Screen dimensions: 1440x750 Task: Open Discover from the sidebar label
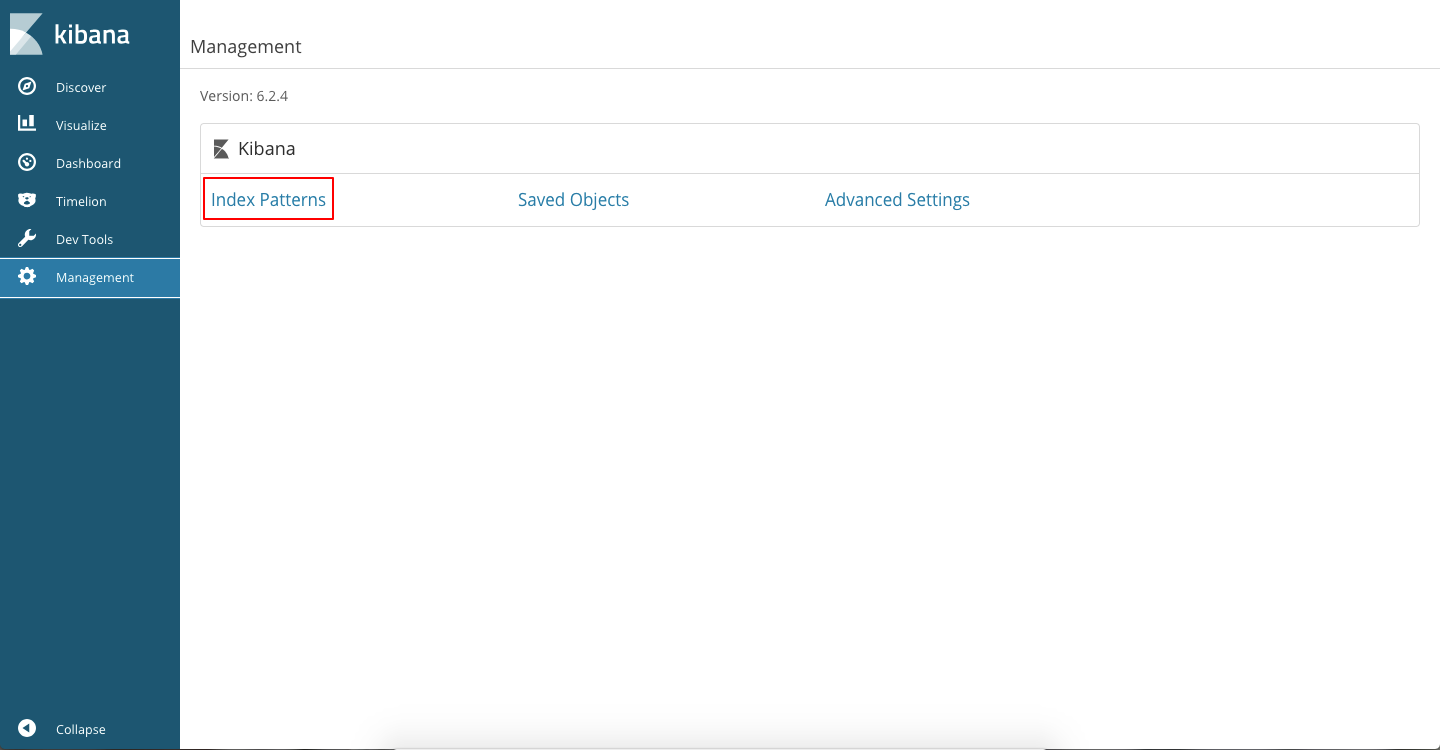(x=81, y=88)
